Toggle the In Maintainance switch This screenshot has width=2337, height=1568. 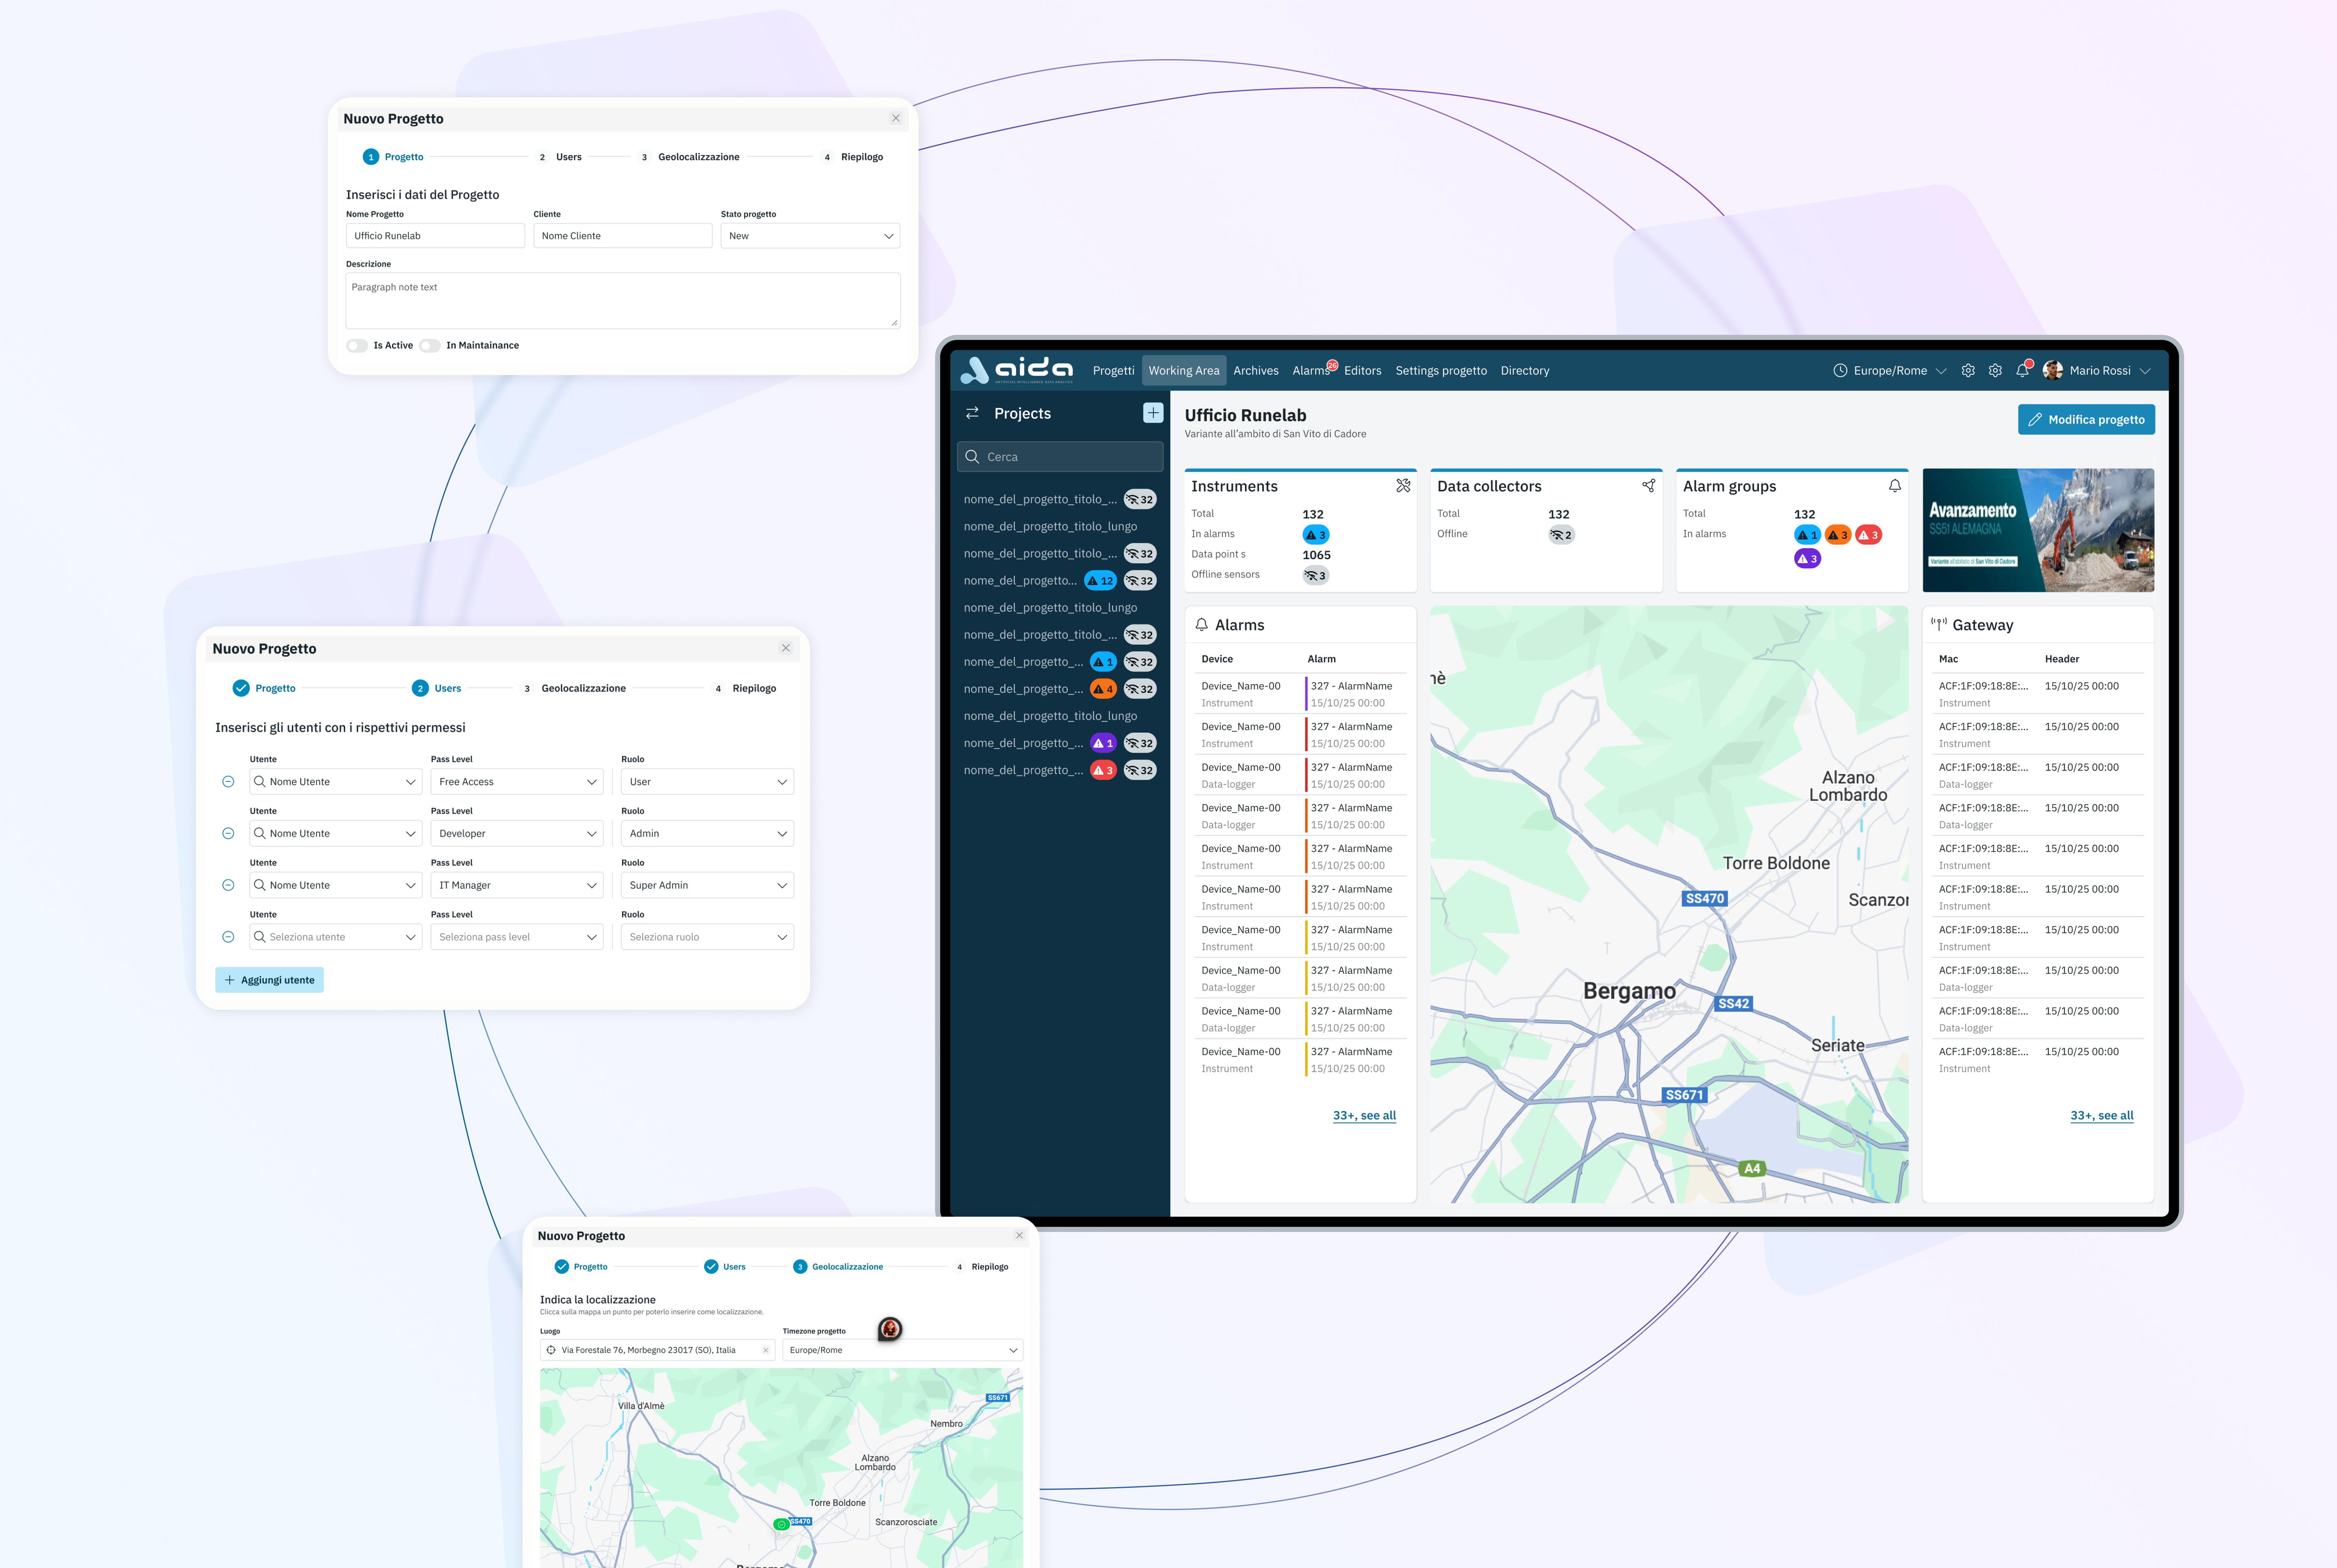[430, 346]
